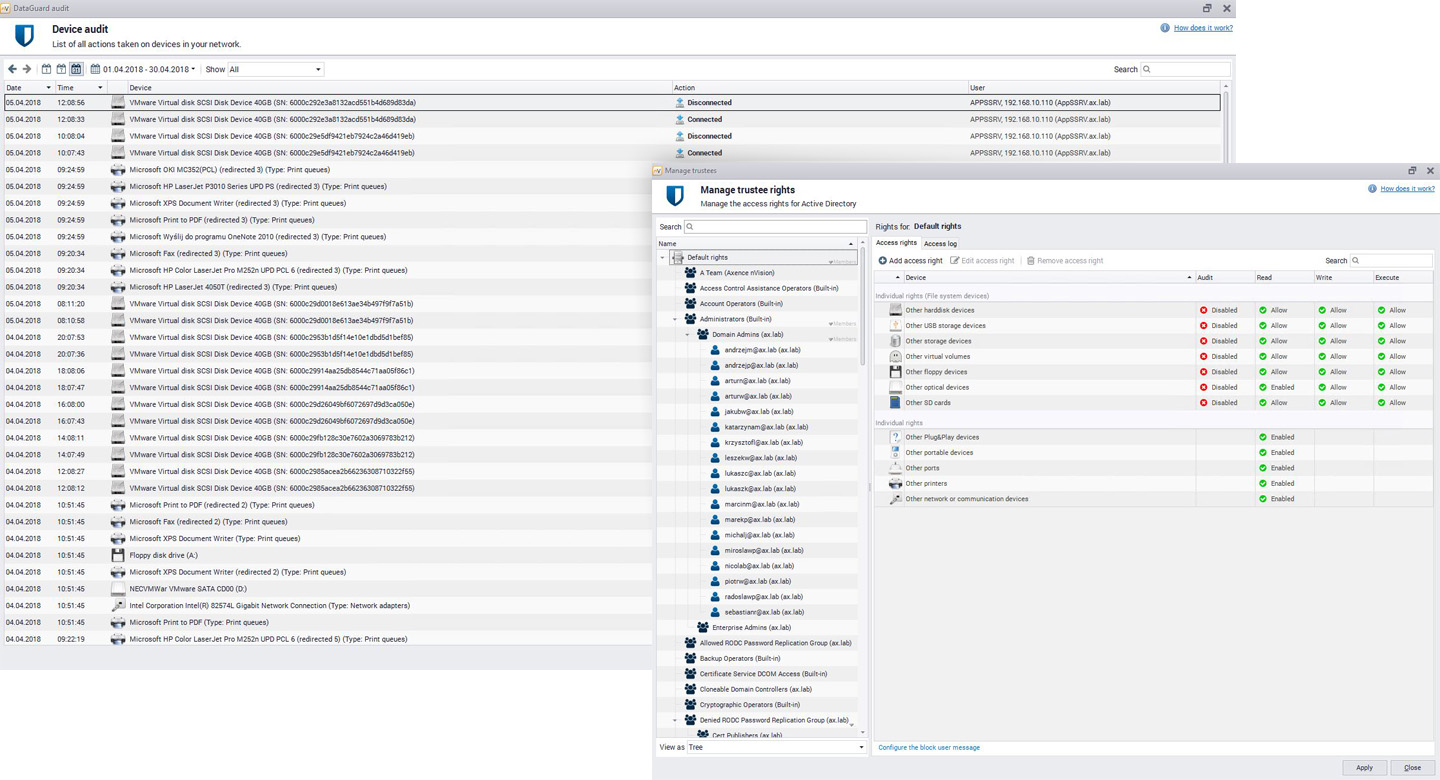1440x780 pixels.
Task: Switch to the Access log tab
Action: [940, 244]
